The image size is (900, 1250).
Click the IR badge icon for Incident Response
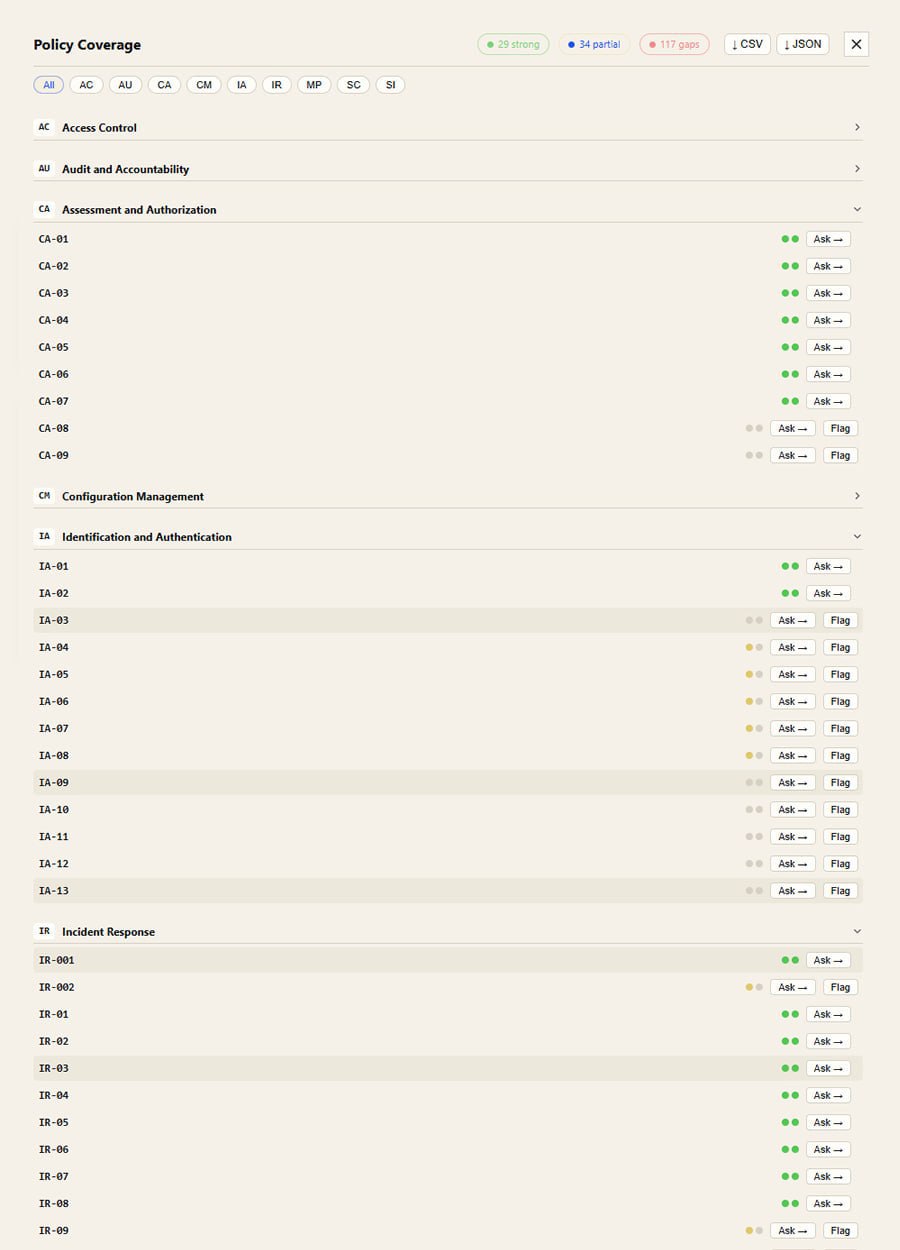click(x=44, y=931)
